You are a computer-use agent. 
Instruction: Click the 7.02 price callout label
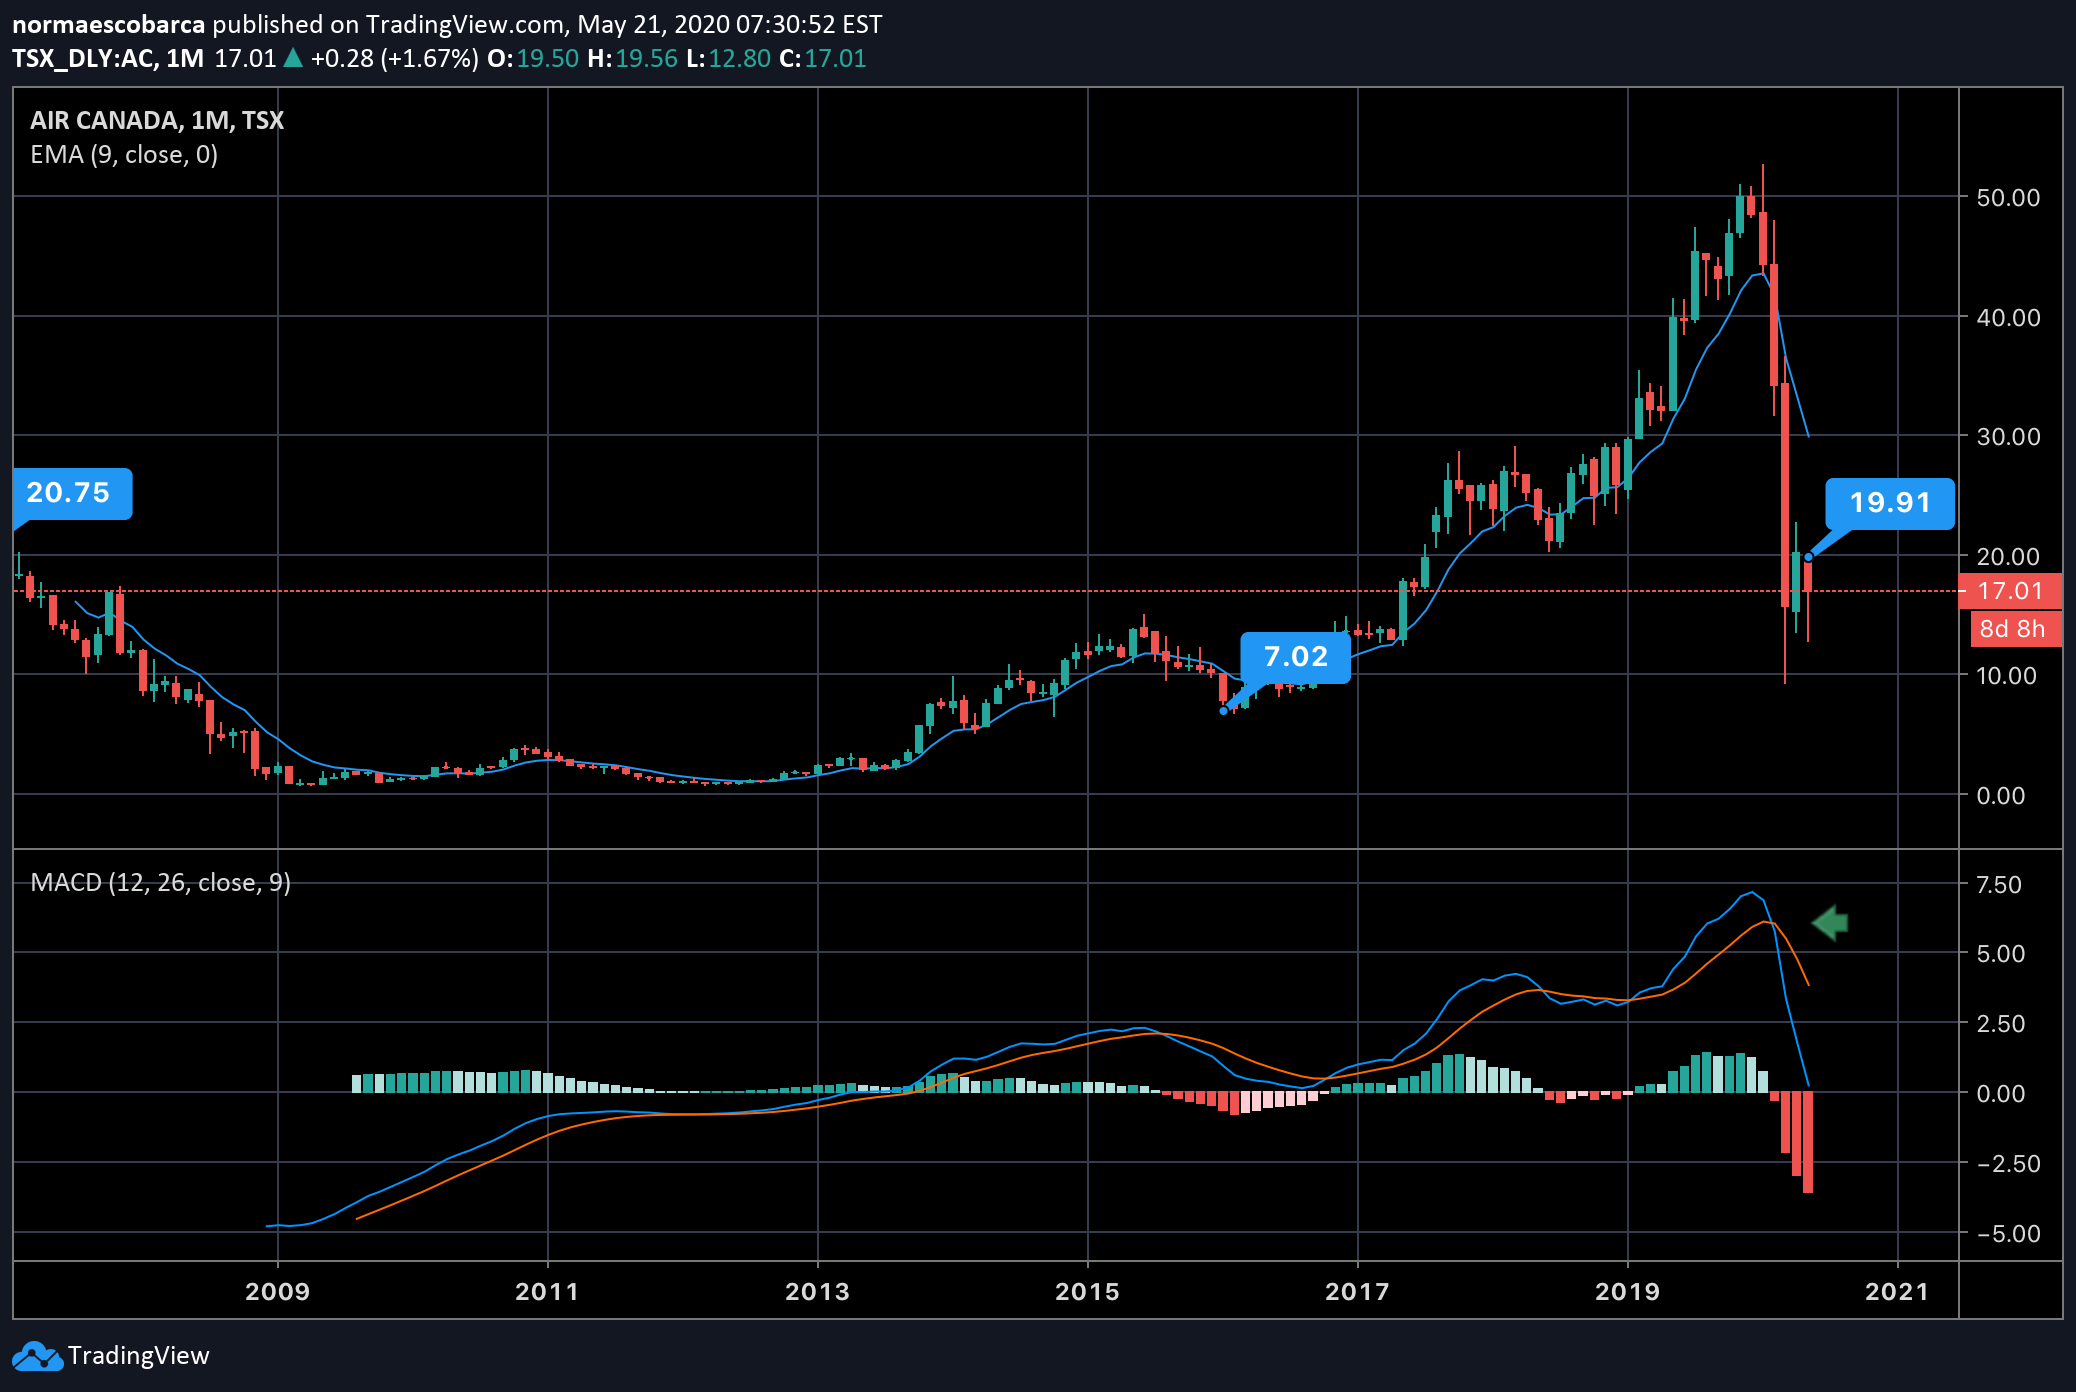[1295, 657]
